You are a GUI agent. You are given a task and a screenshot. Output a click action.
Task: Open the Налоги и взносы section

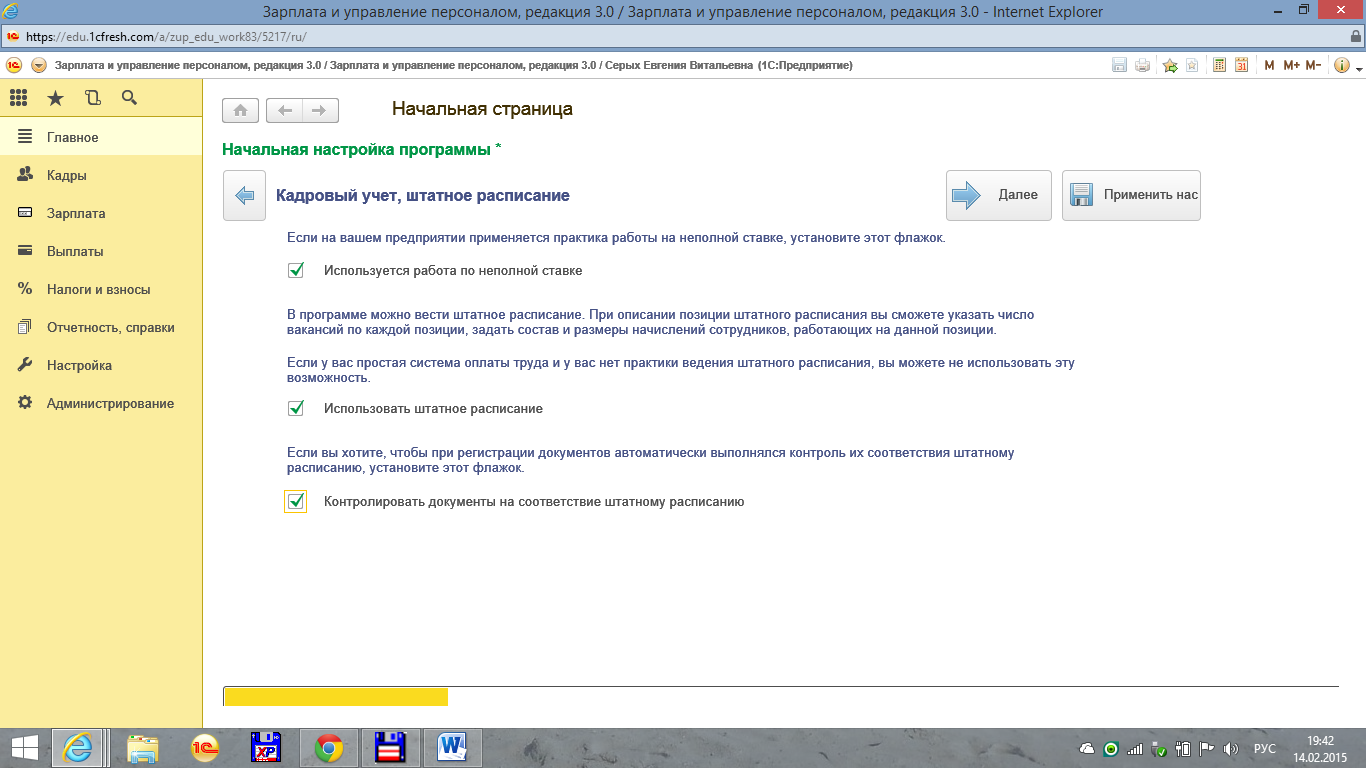[x=101, y=289]
